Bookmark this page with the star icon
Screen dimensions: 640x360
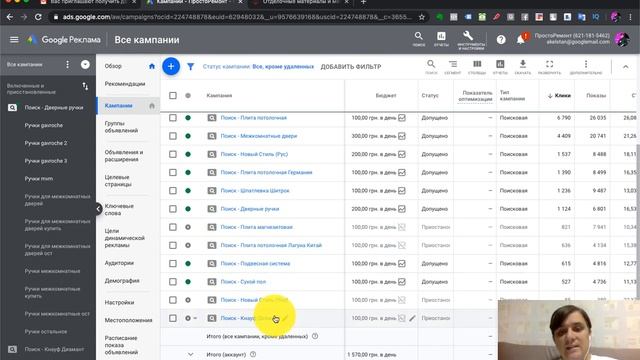[x=422, y=17]
